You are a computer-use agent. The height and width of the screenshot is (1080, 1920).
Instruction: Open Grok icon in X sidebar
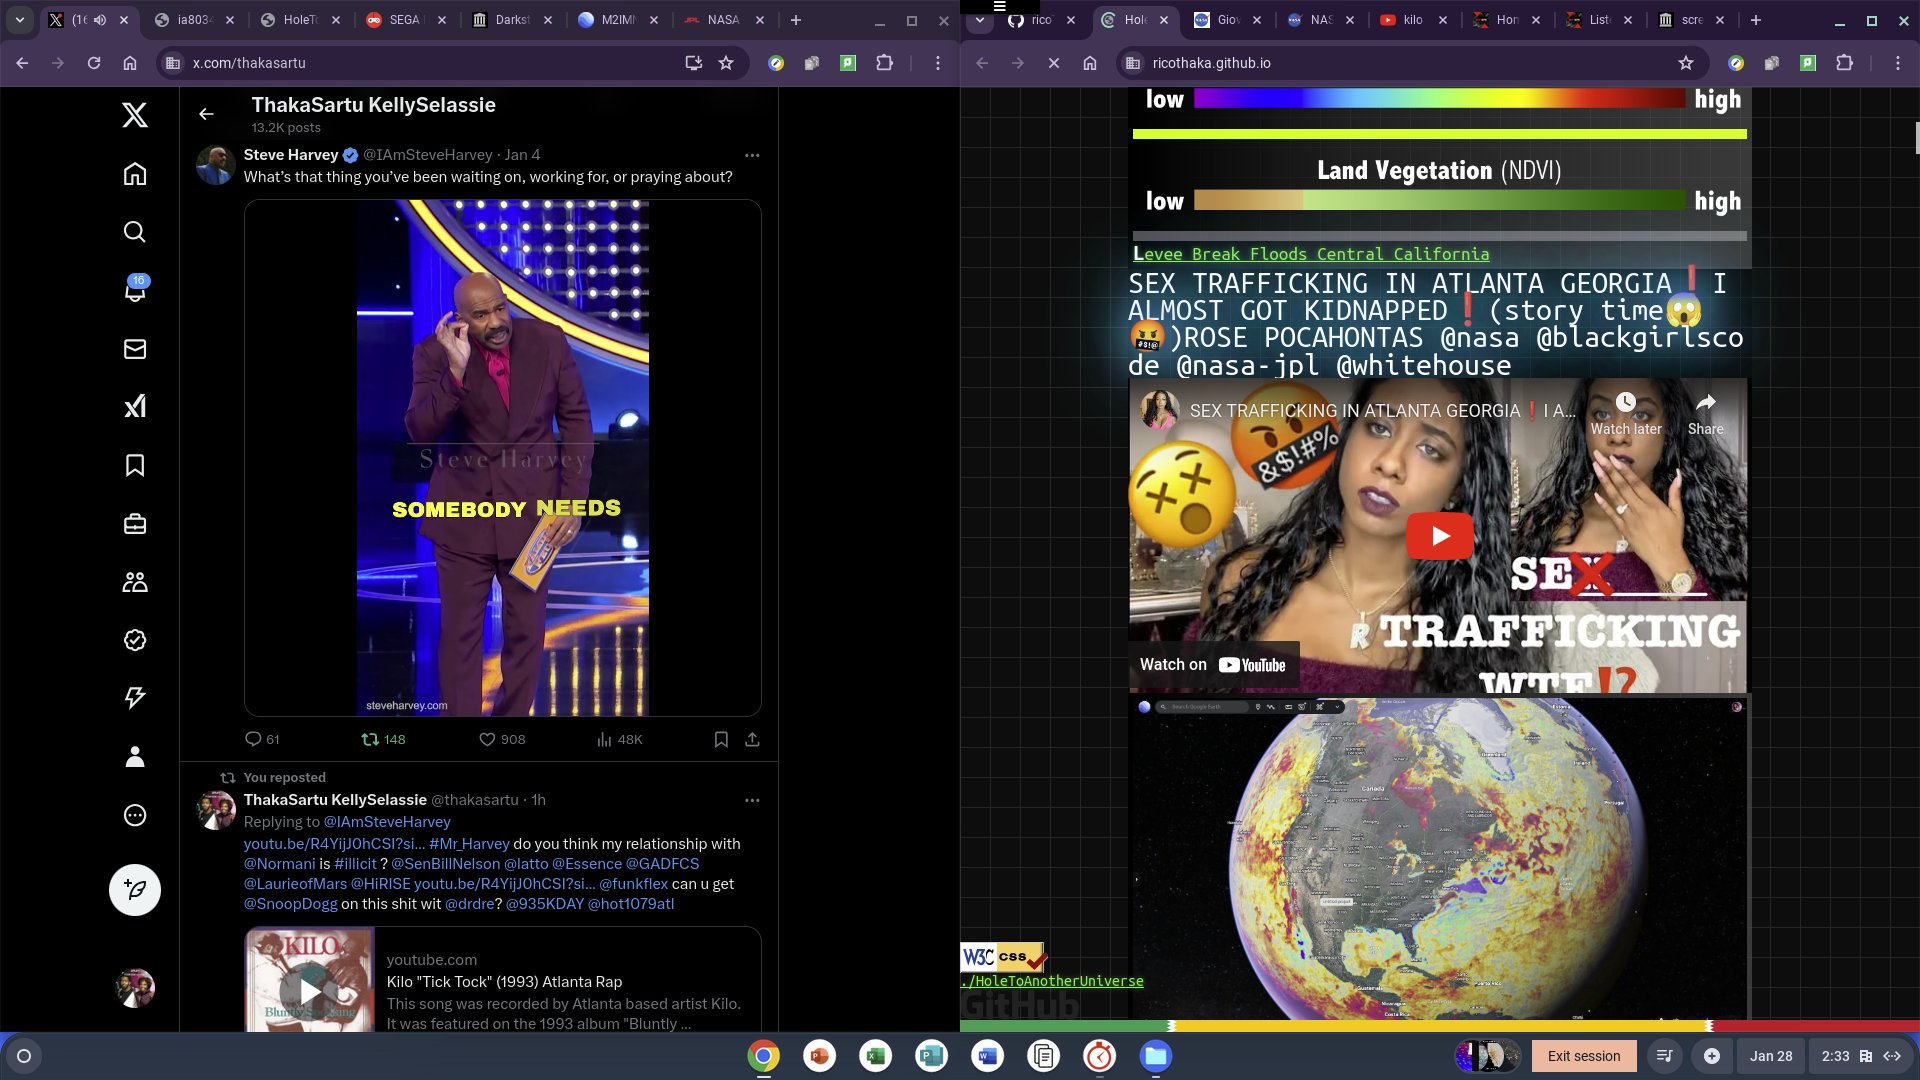[135, 406]
